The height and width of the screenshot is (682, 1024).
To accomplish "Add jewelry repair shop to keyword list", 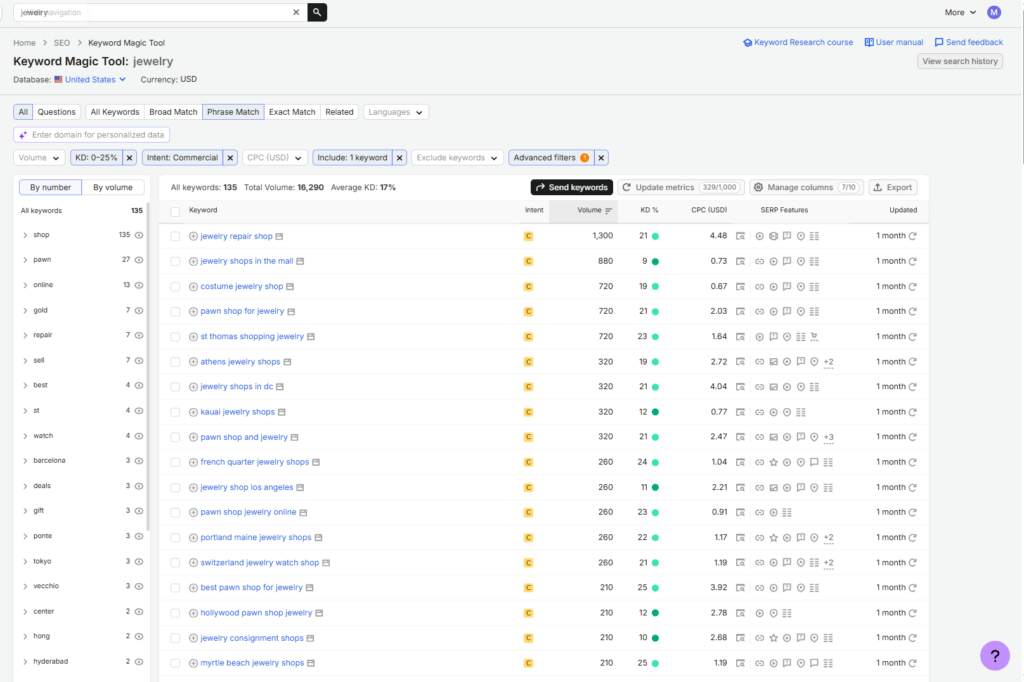I will pyautogui.click(x=193, y=236).
